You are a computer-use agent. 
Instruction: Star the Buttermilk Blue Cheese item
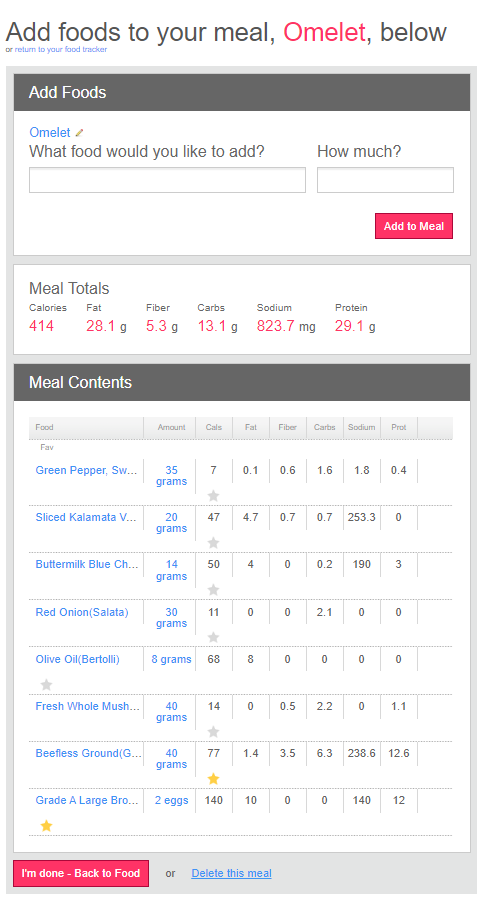pos(213,590)
